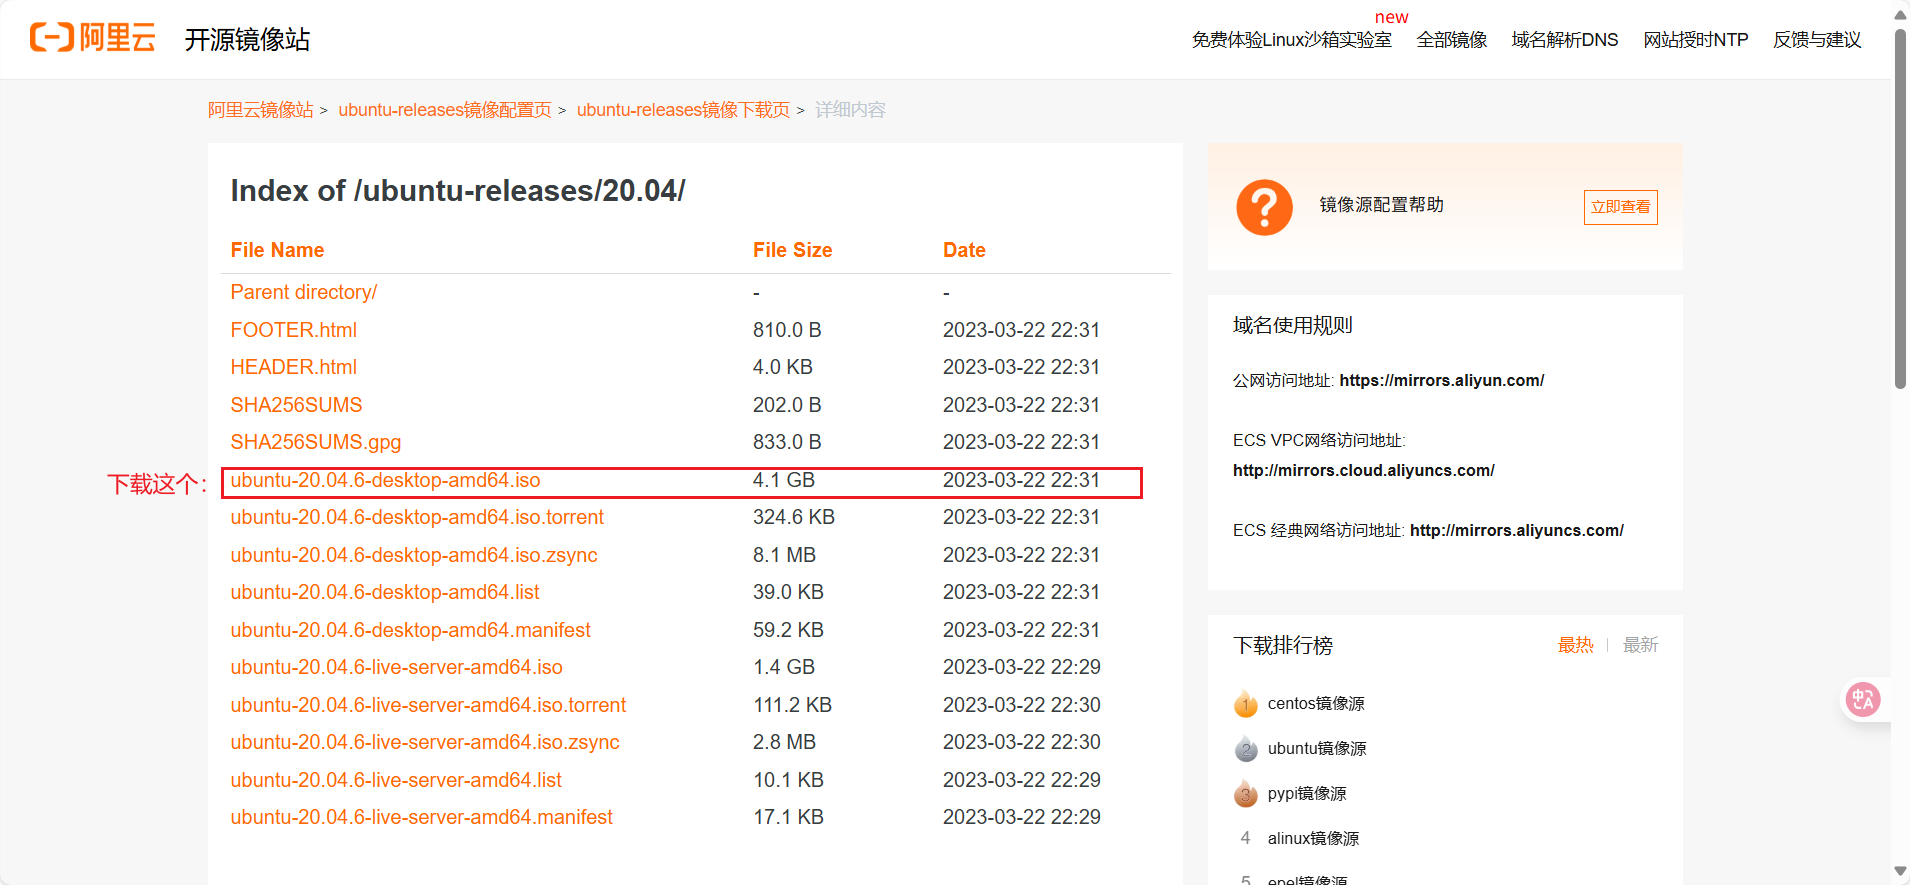Image resolution: width=1910 pixels, height=885 pixels.
Task: Switch ranking to 最热 tab
Action: (1575, 645)
